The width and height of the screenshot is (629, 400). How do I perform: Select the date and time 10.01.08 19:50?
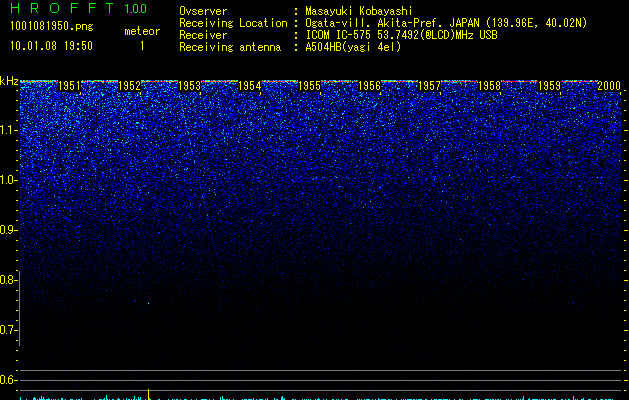coord(50,46)
